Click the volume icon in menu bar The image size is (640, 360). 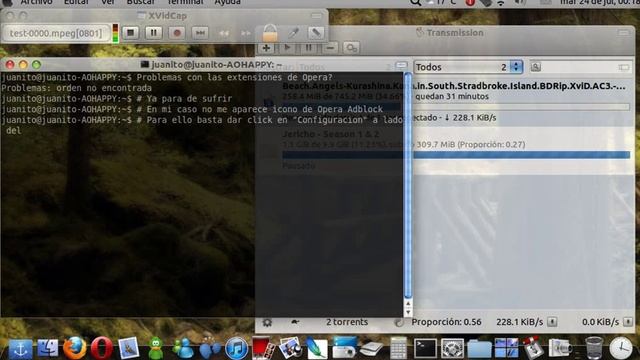[520, 2]
